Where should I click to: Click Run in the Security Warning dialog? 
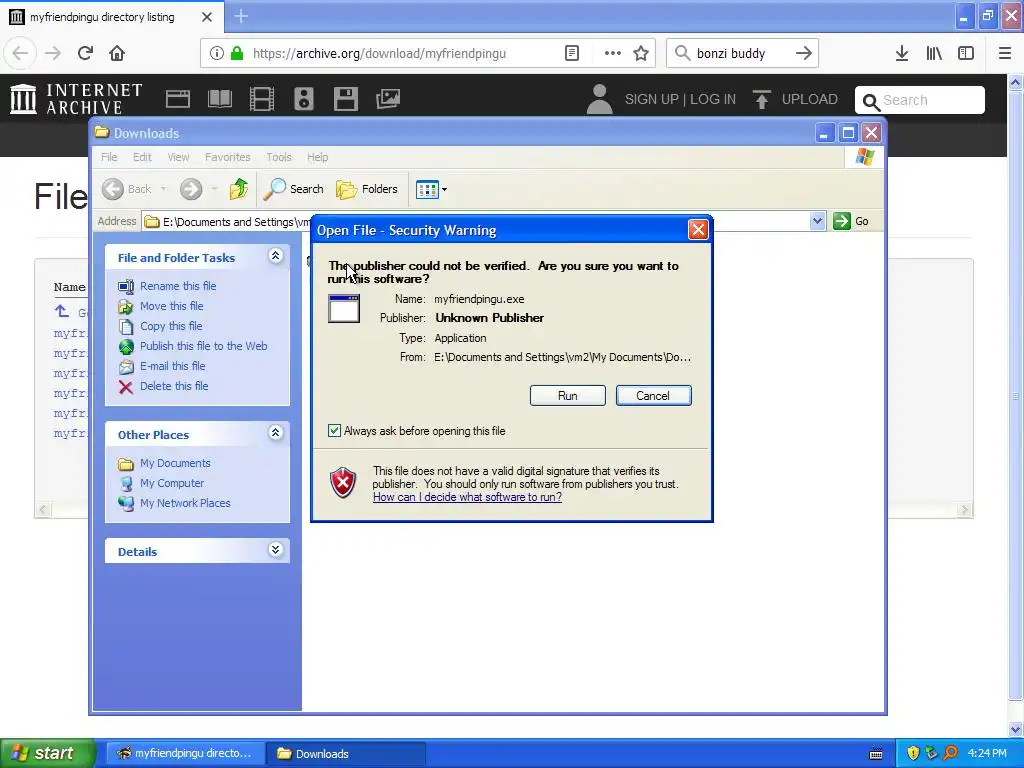[568, 396]
